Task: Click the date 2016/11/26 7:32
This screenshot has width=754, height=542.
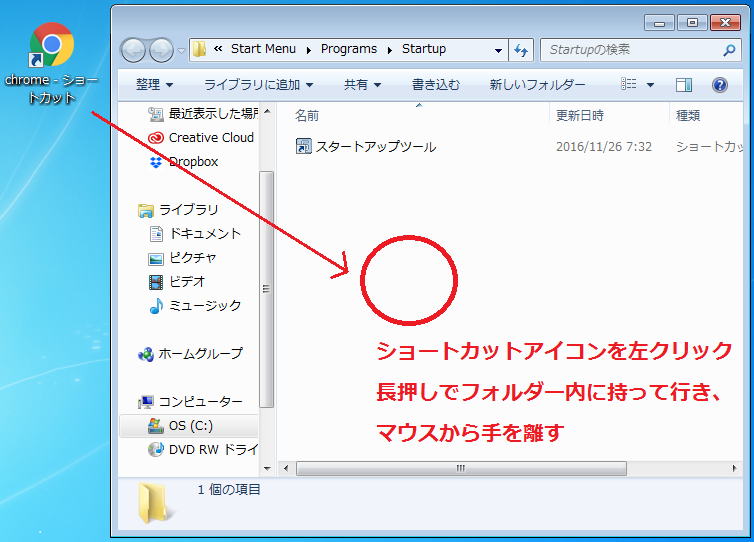Action: tap(603, 147)
